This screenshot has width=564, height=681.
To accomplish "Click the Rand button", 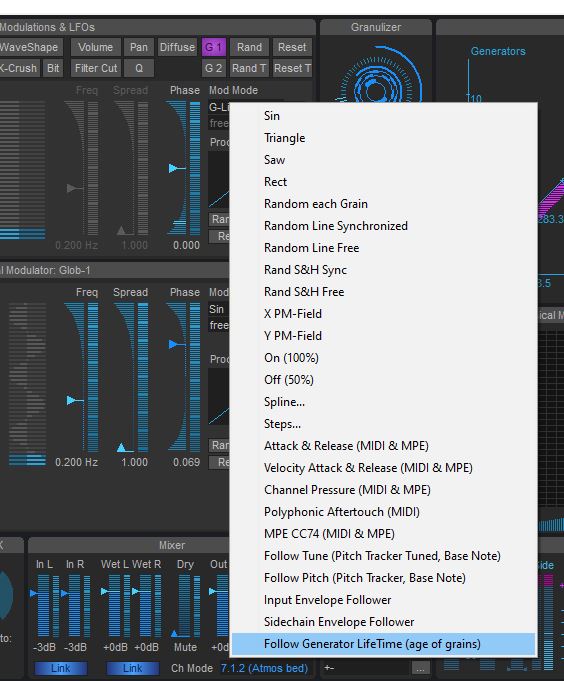I will 249,47.
